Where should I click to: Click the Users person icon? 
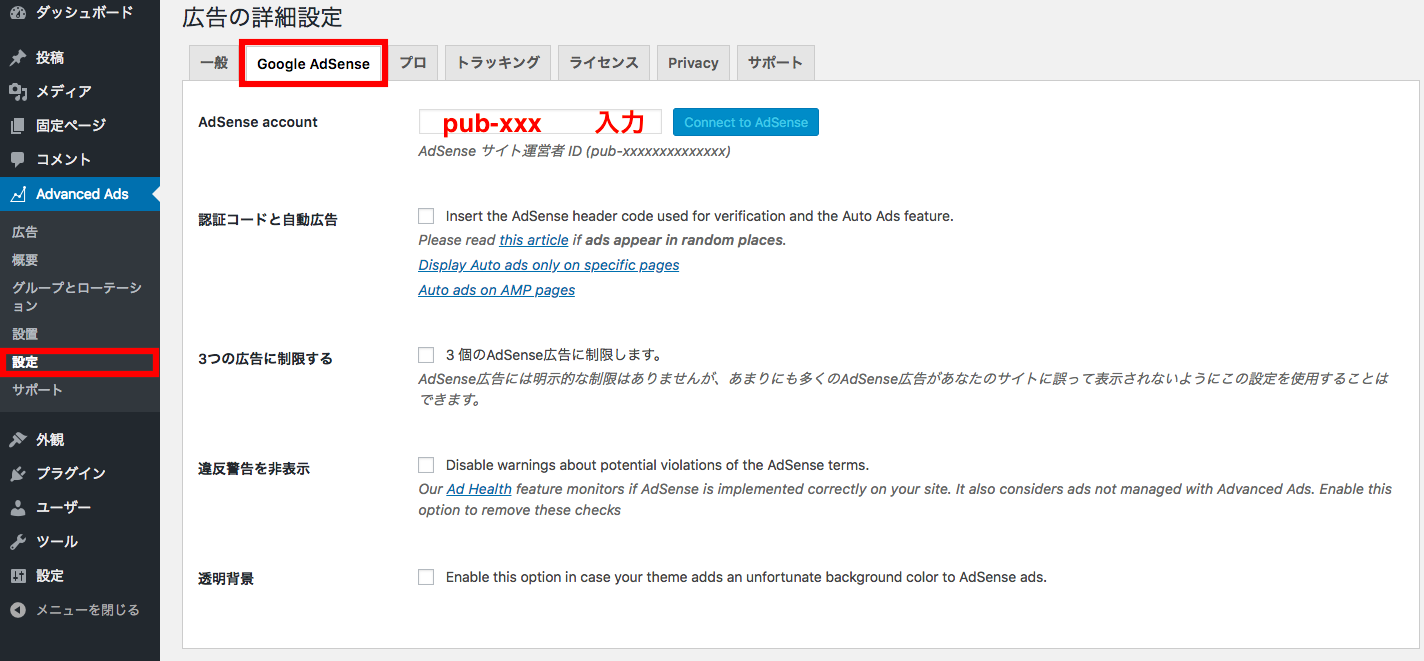18,508
